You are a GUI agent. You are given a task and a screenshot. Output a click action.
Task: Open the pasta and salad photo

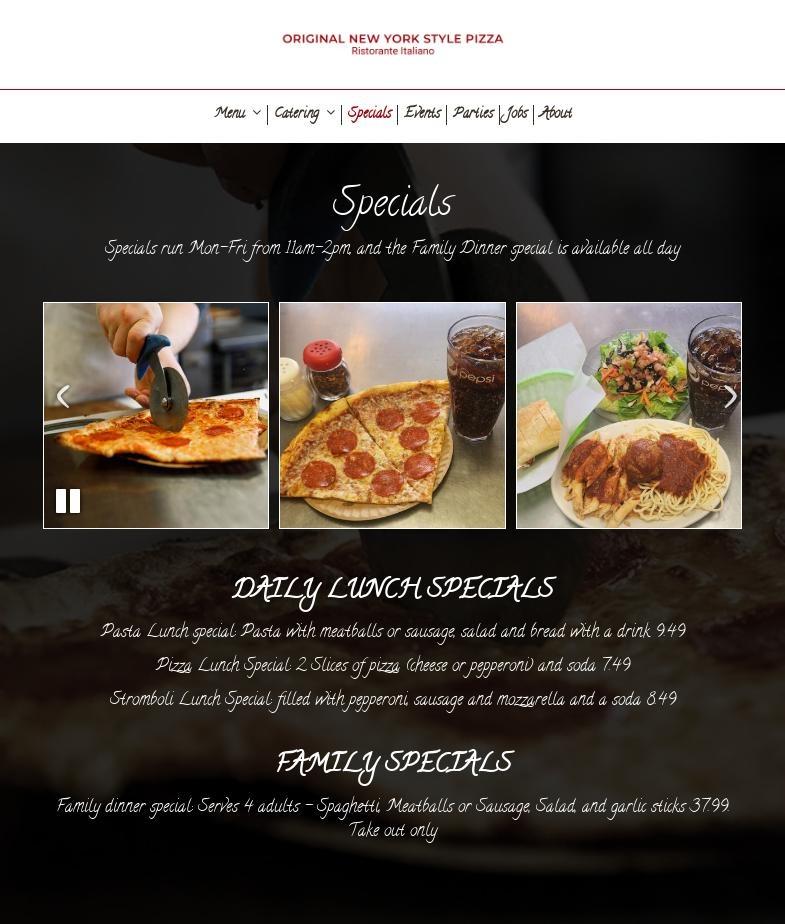(629, 415)
